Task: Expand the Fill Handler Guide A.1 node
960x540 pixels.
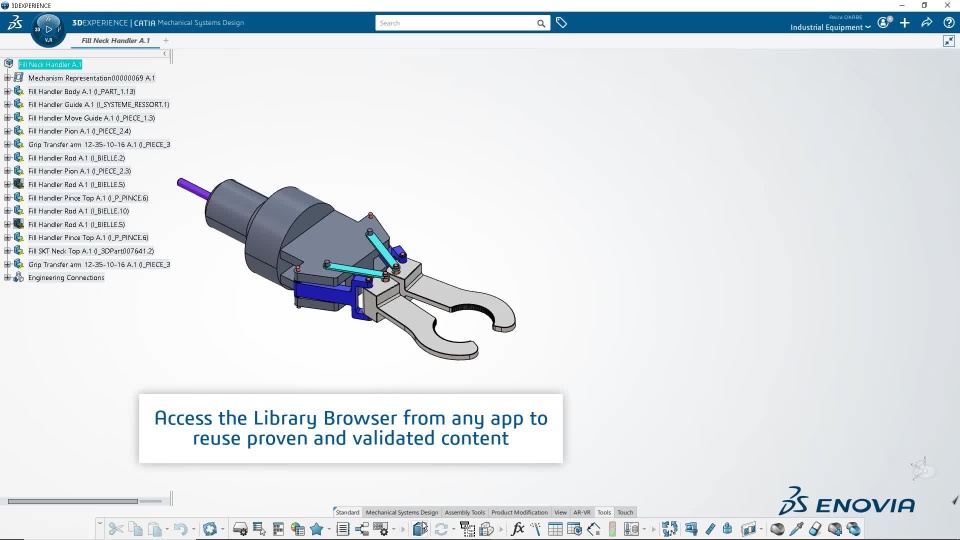Action: coord(7,105)
